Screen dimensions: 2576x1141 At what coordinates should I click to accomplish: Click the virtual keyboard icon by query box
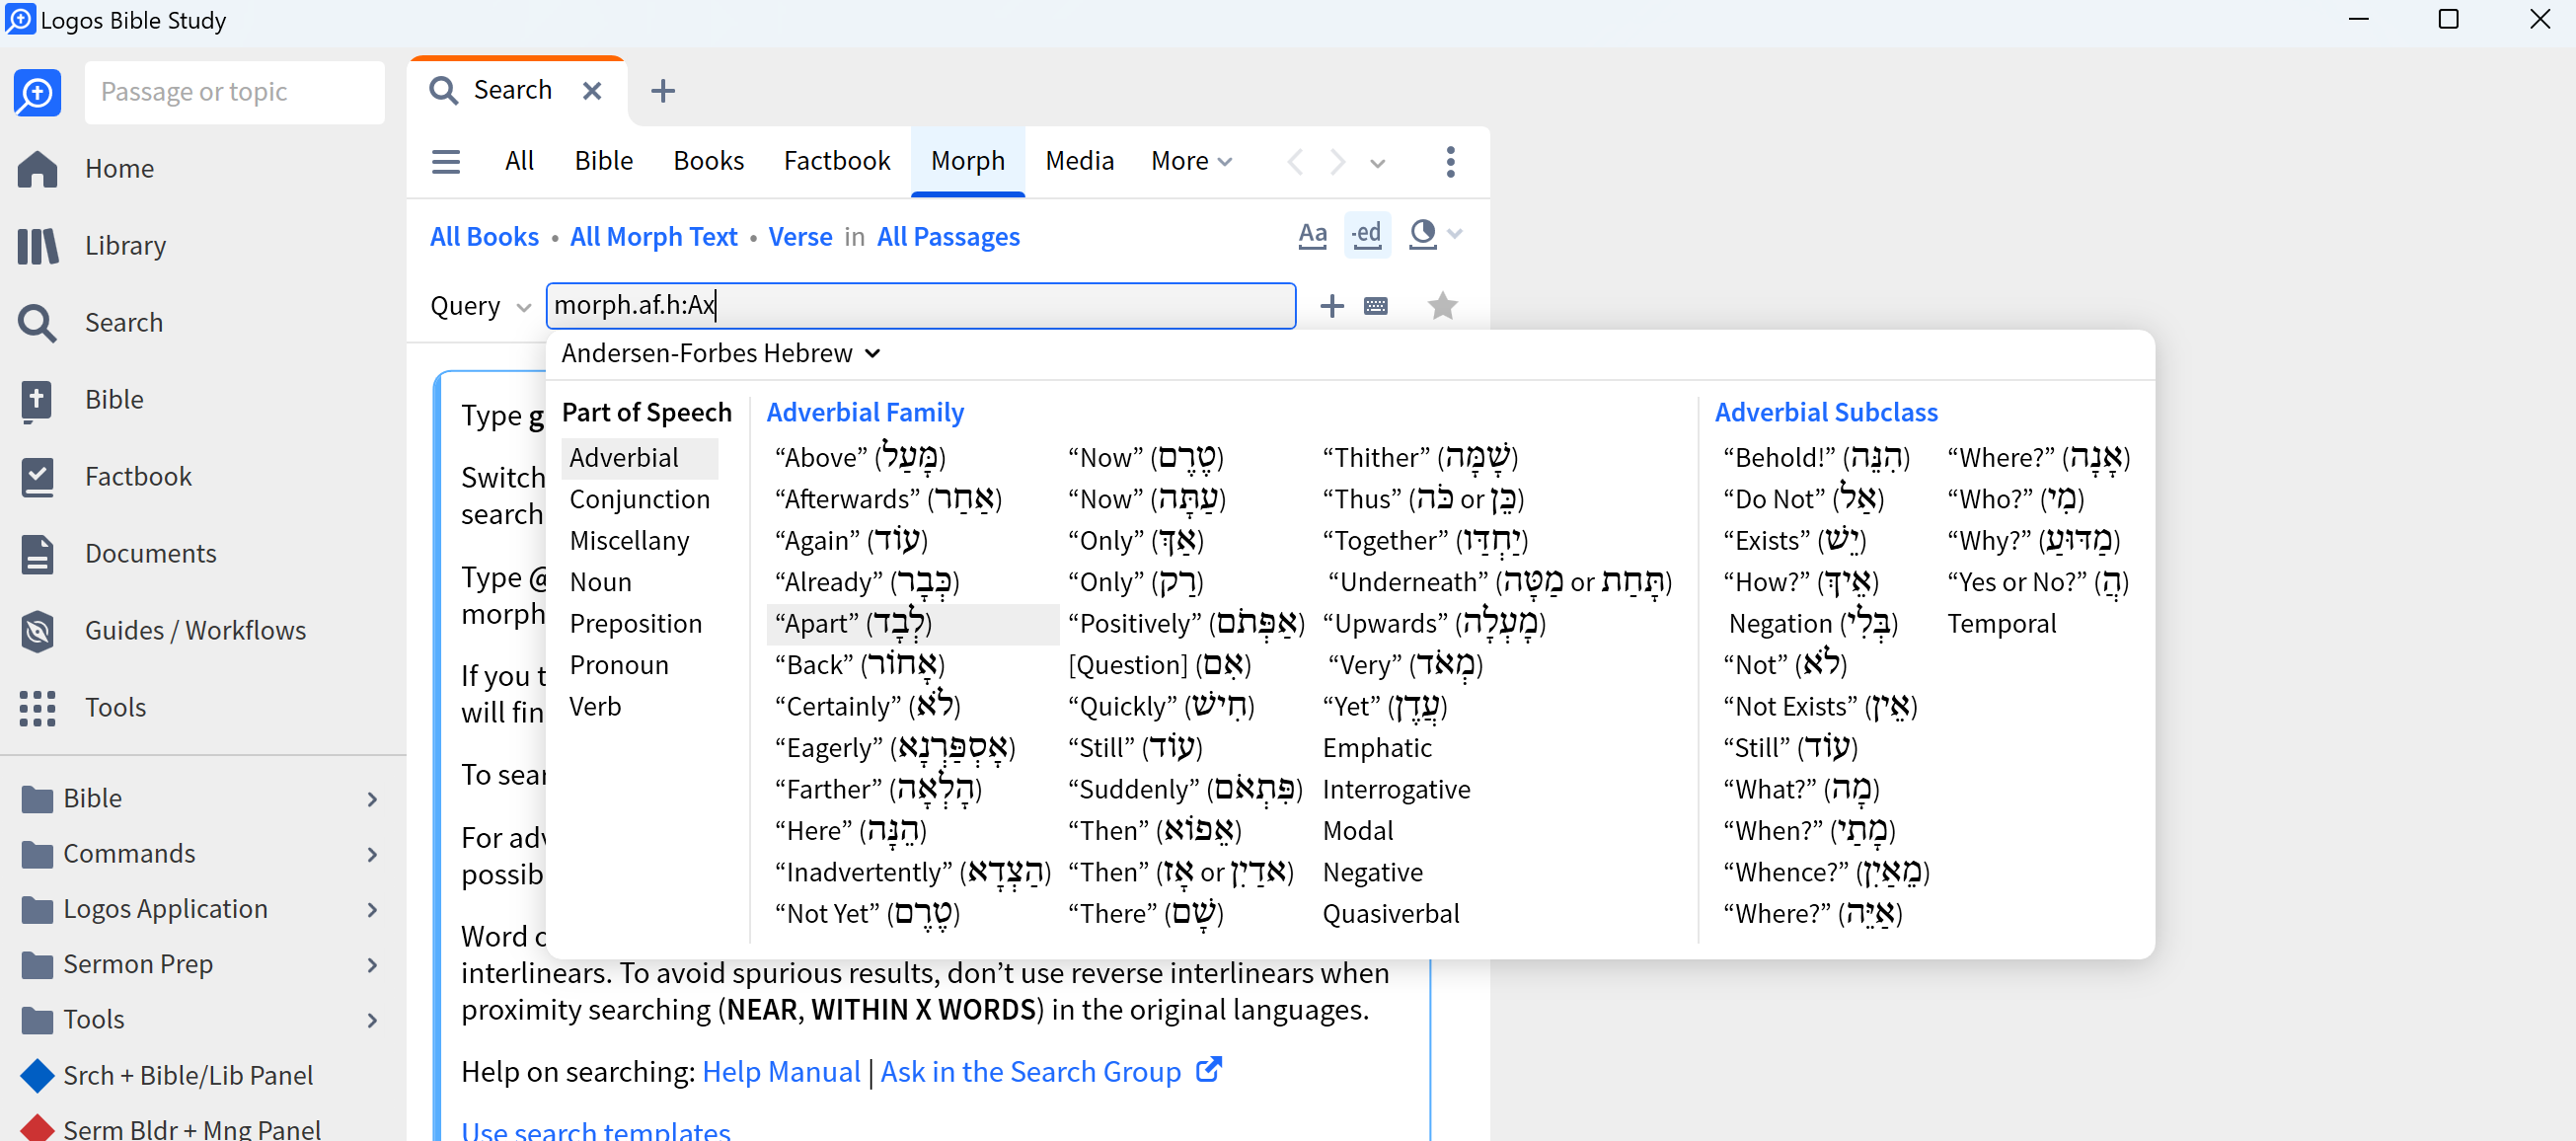(1375, 306)
